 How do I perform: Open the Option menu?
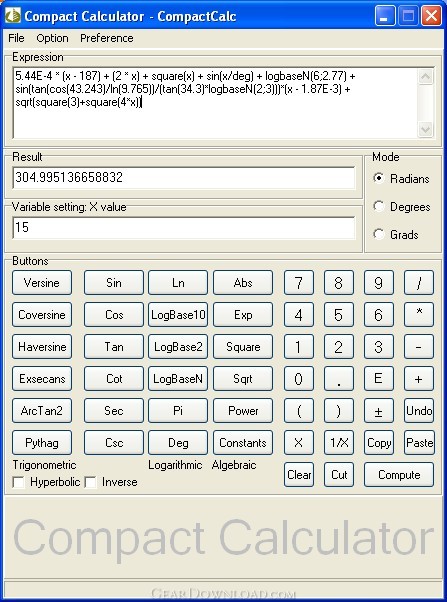(x=52, y=38)
